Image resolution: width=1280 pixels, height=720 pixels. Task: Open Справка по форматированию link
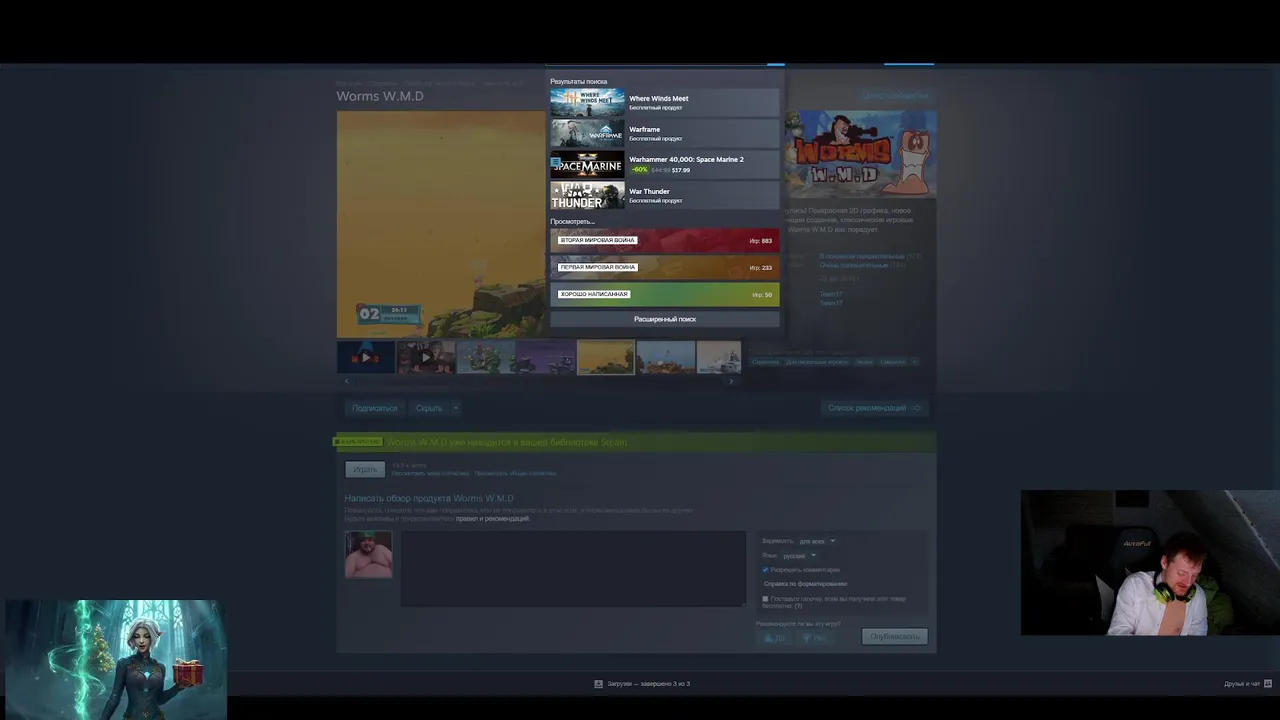pos(805,584)
